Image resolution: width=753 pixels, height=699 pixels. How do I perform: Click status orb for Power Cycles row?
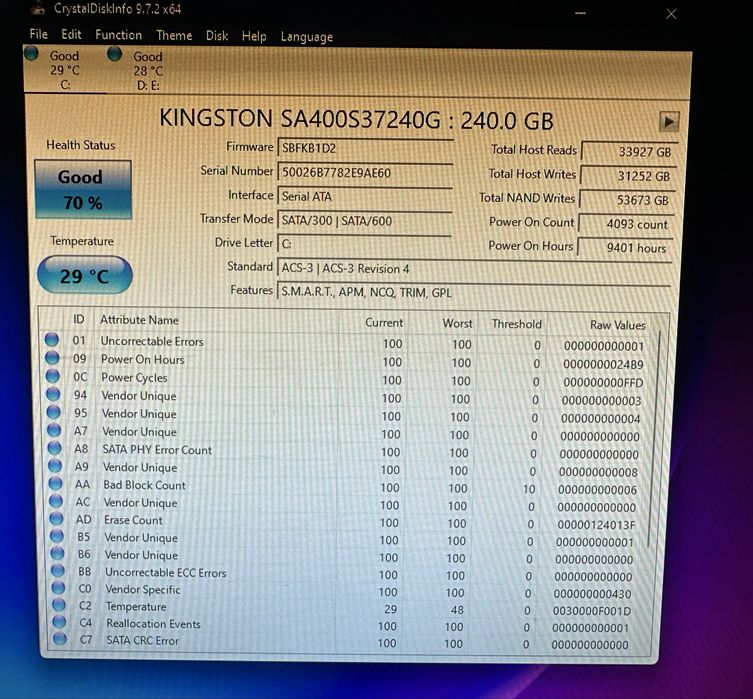coord(52,376)
